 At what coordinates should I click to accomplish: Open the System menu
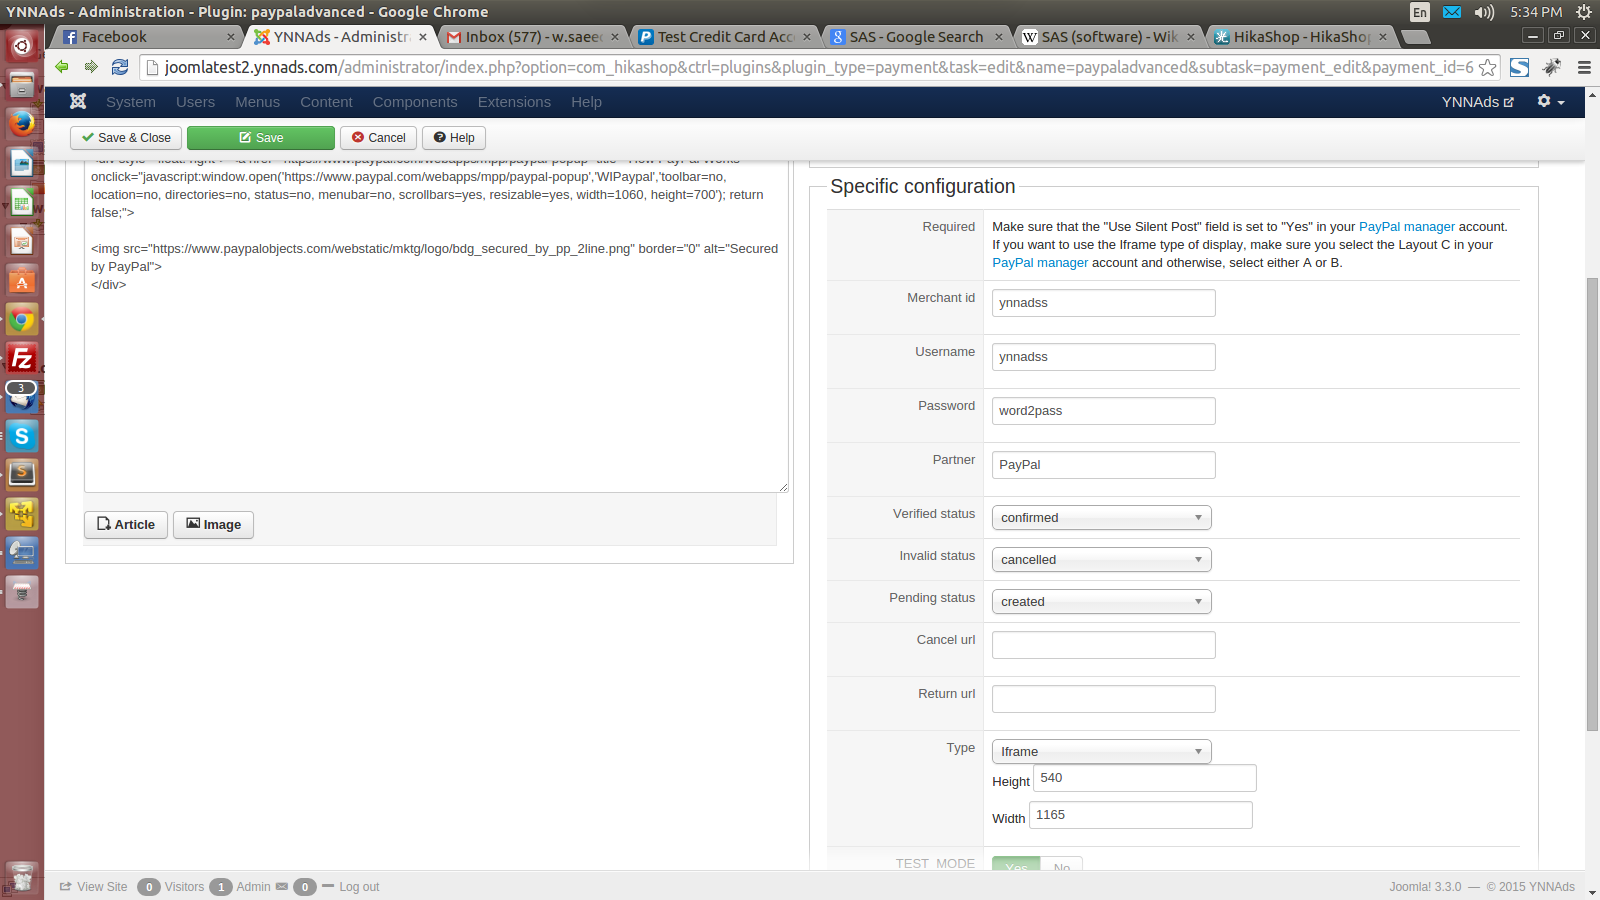coord(131,102)
